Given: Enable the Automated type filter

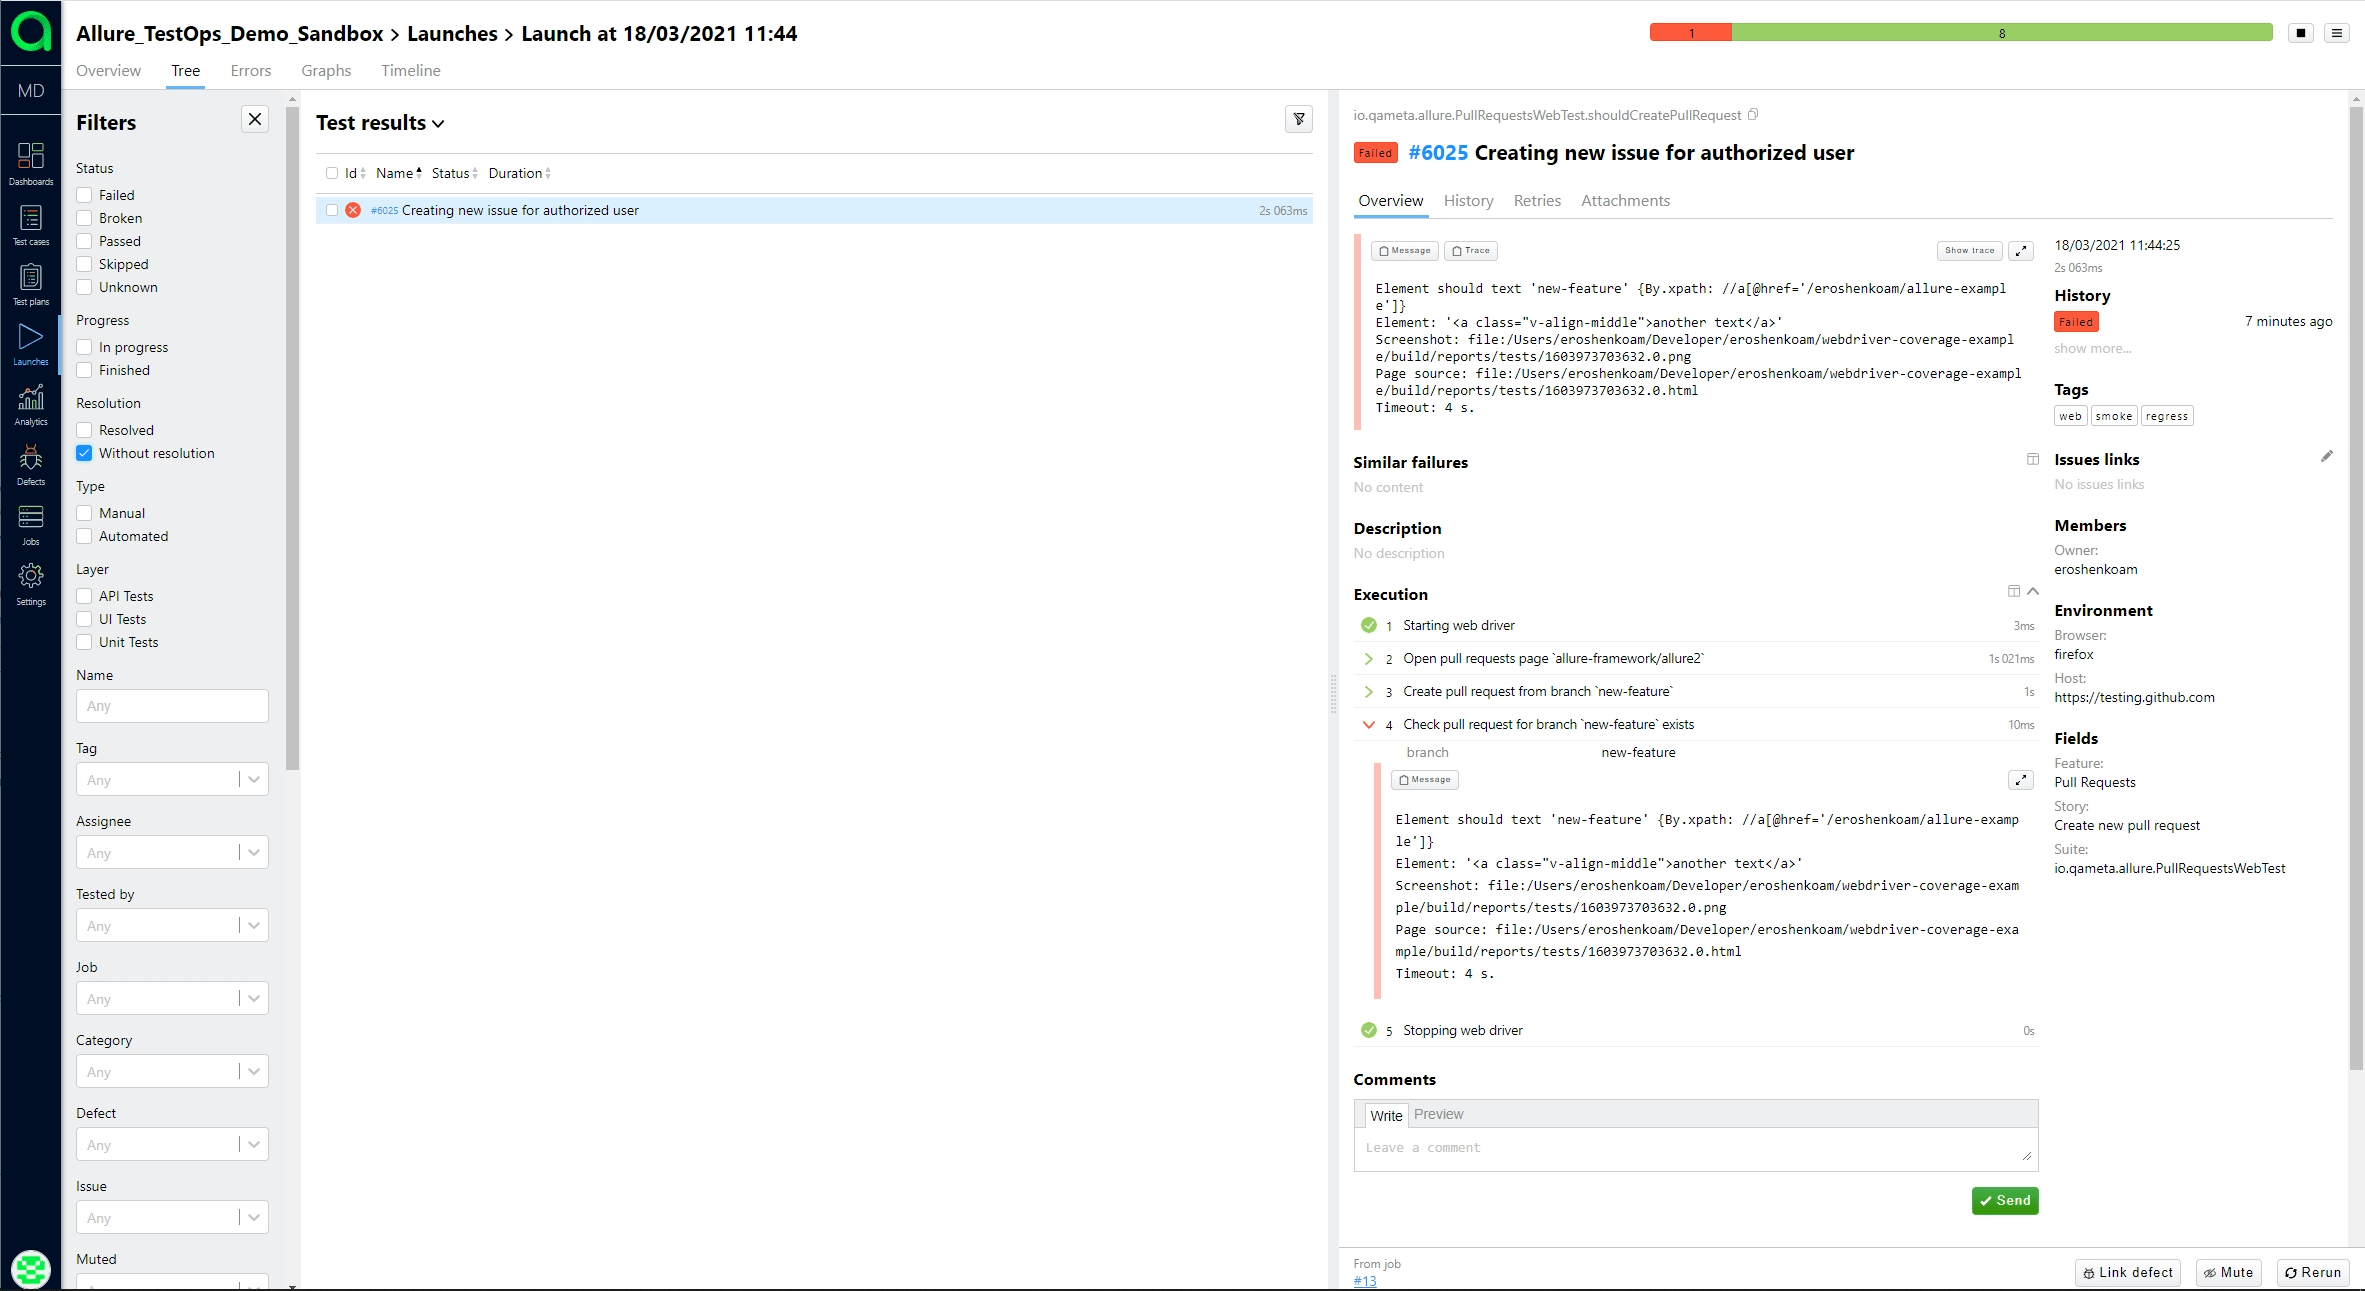Looking at the screenshot, I should point(85,536).
